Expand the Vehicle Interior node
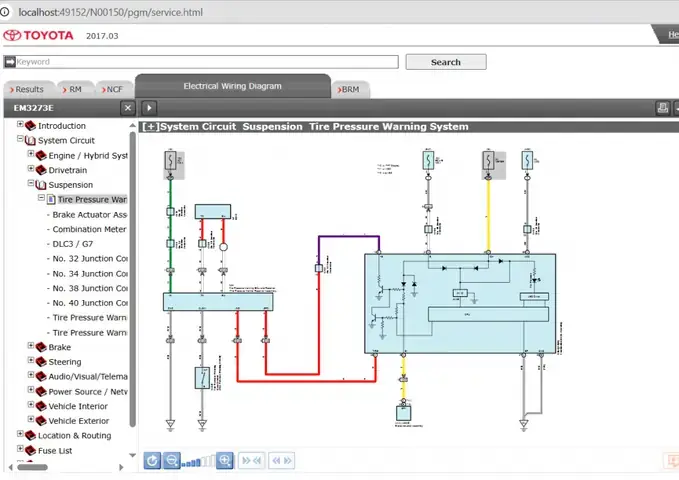The width and height of the screenshot is (679, 480). click(31, 404)
